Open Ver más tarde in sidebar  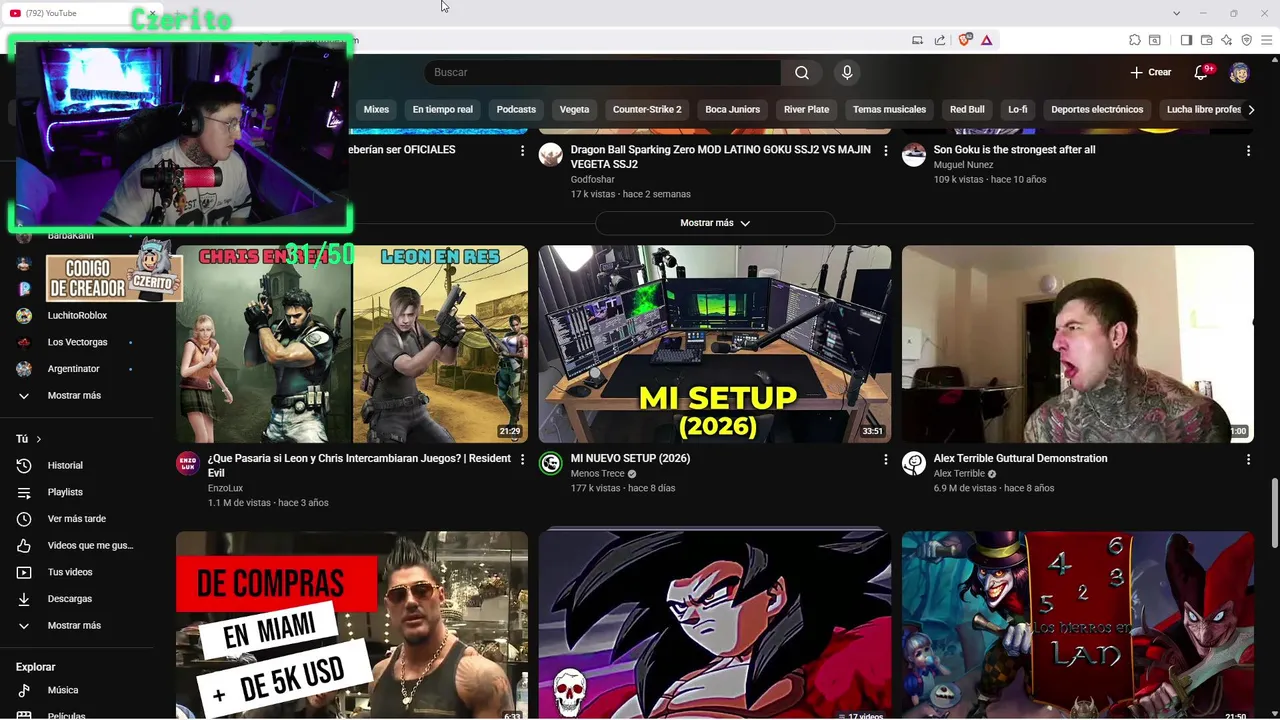click(x=77, y=519)
